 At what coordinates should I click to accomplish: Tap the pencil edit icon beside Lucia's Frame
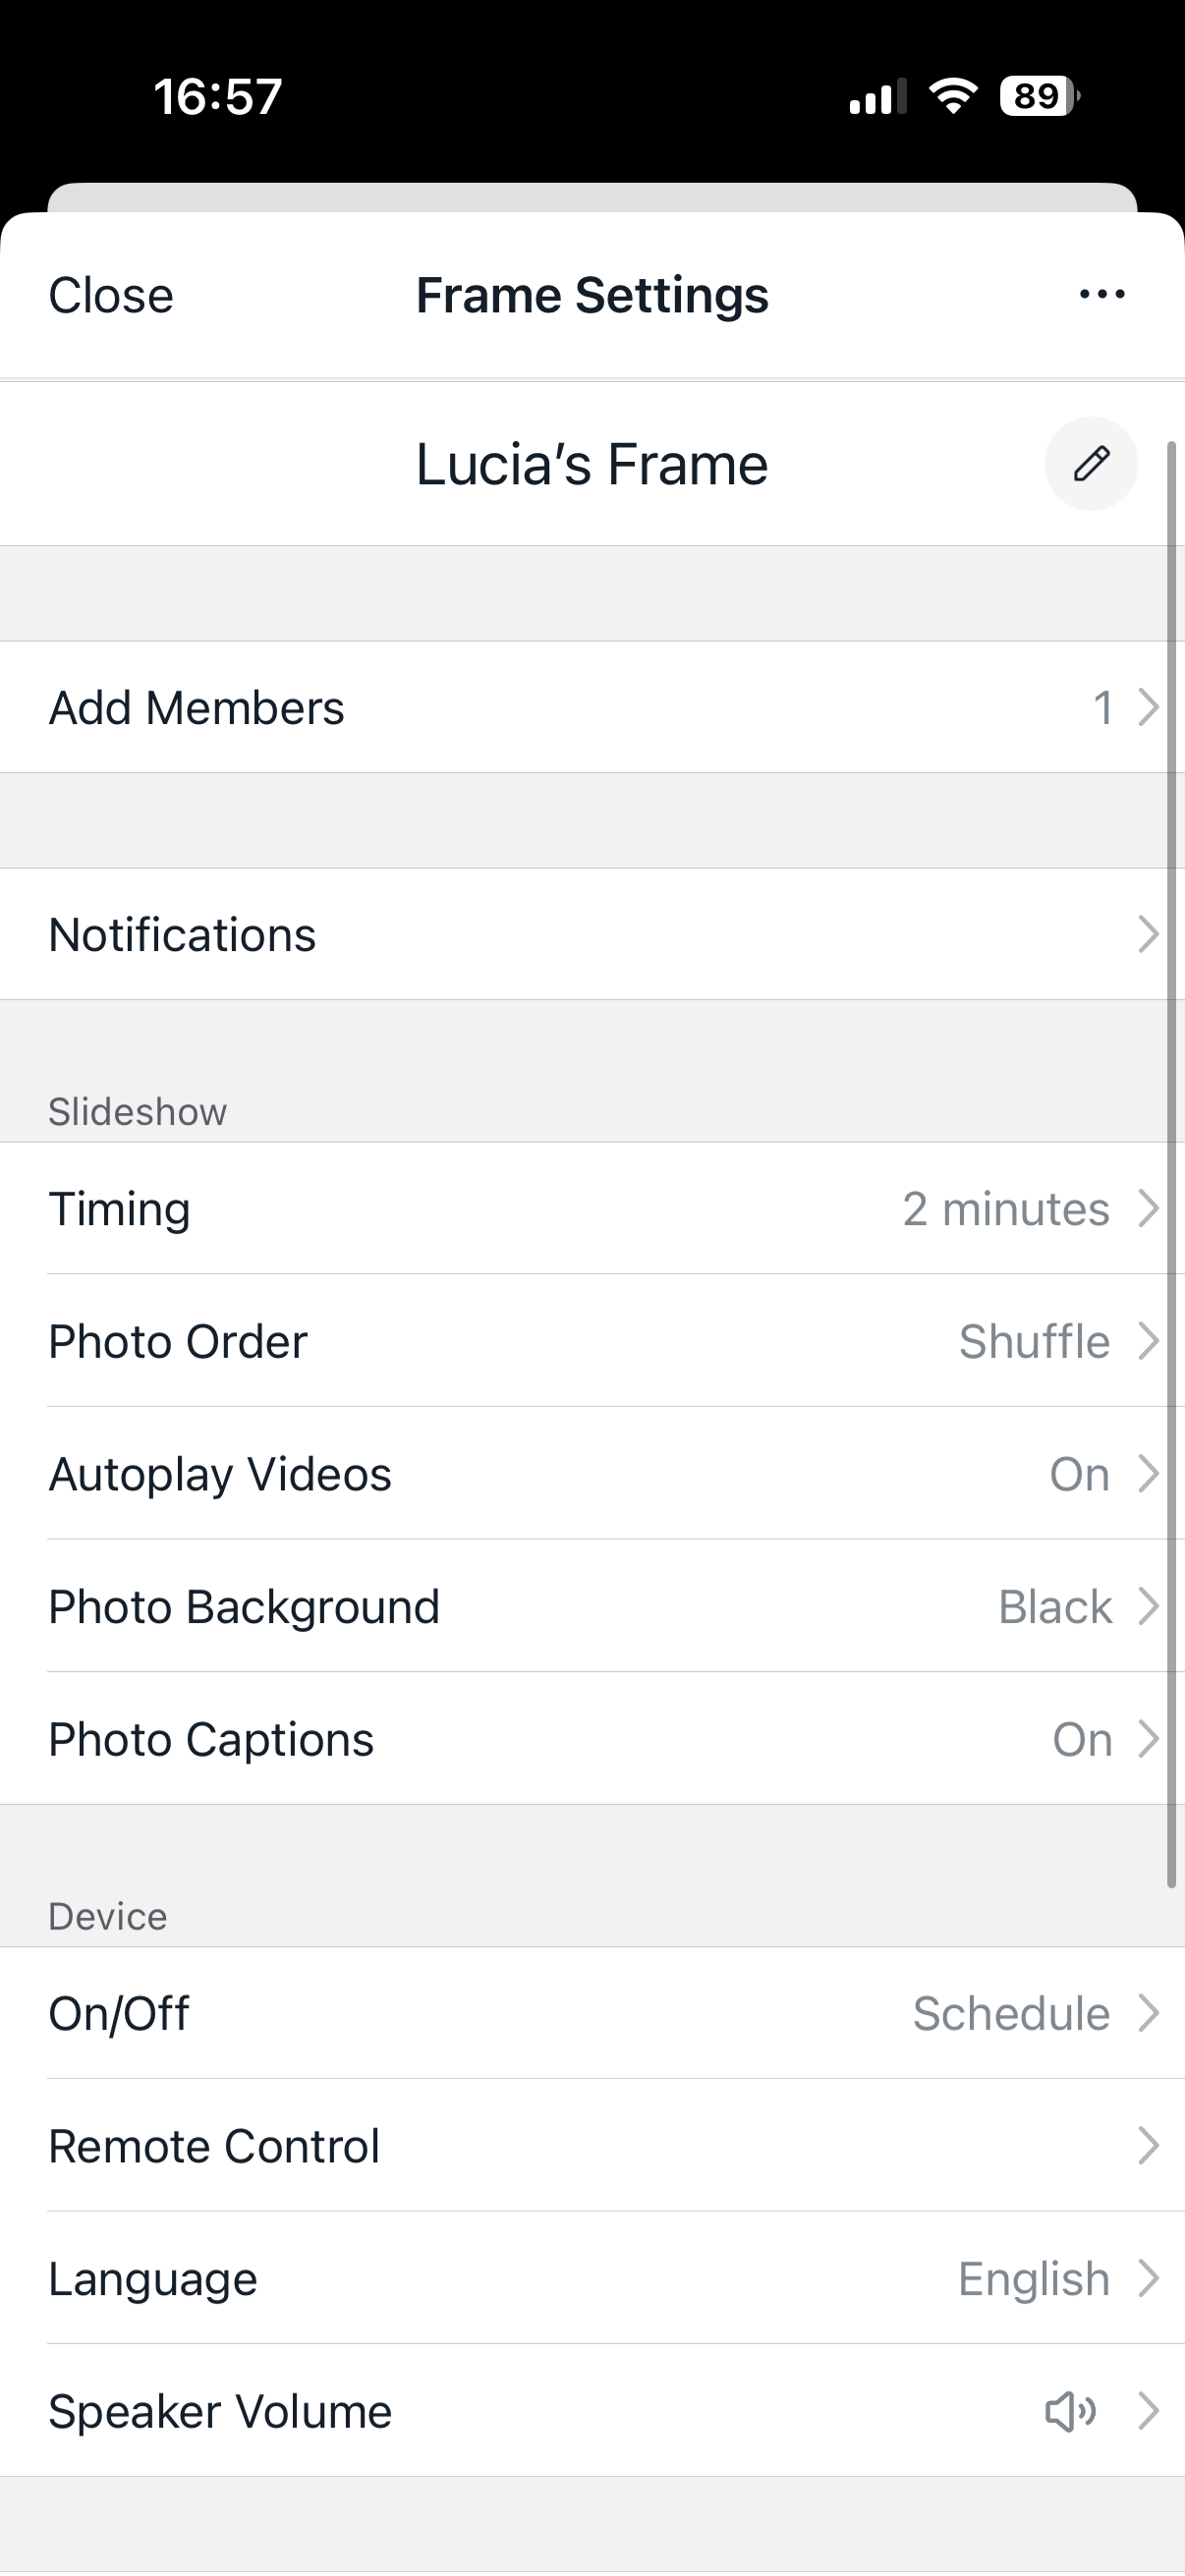(1091, 464)
